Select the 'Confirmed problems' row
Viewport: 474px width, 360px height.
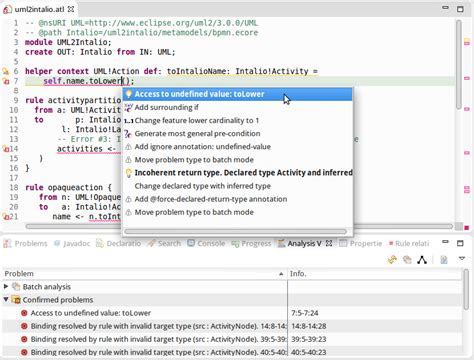click(x=233, y=300)
